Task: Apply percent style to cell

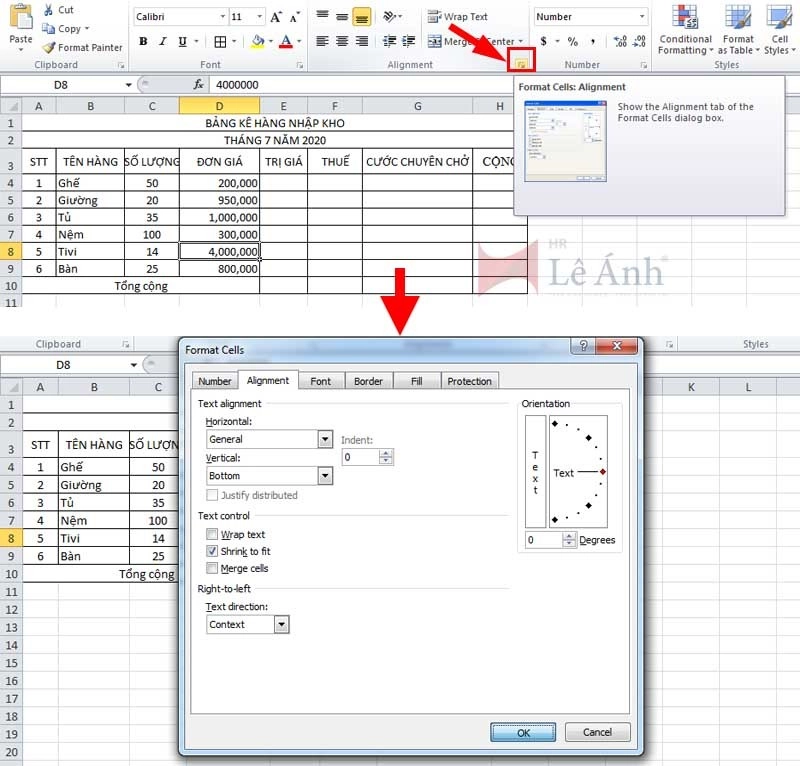Action: tap(573, 41)
